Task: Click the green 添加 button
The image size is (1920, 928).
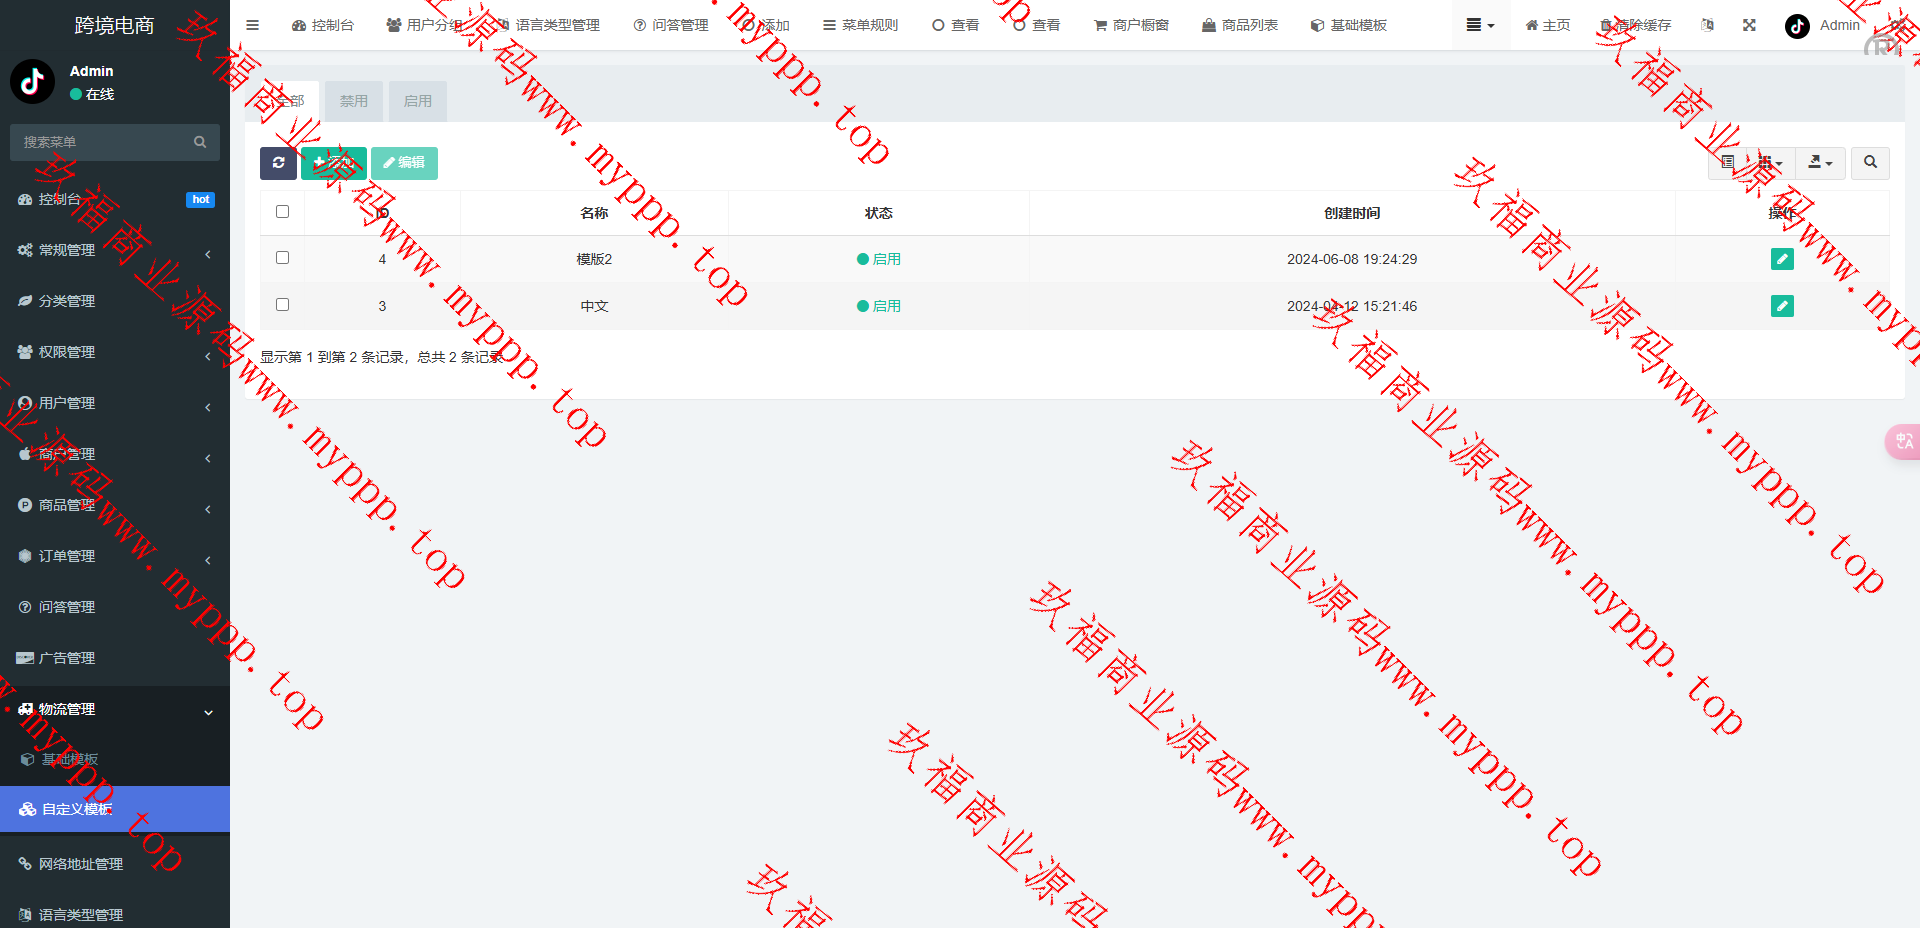Action: pos(333,163)
